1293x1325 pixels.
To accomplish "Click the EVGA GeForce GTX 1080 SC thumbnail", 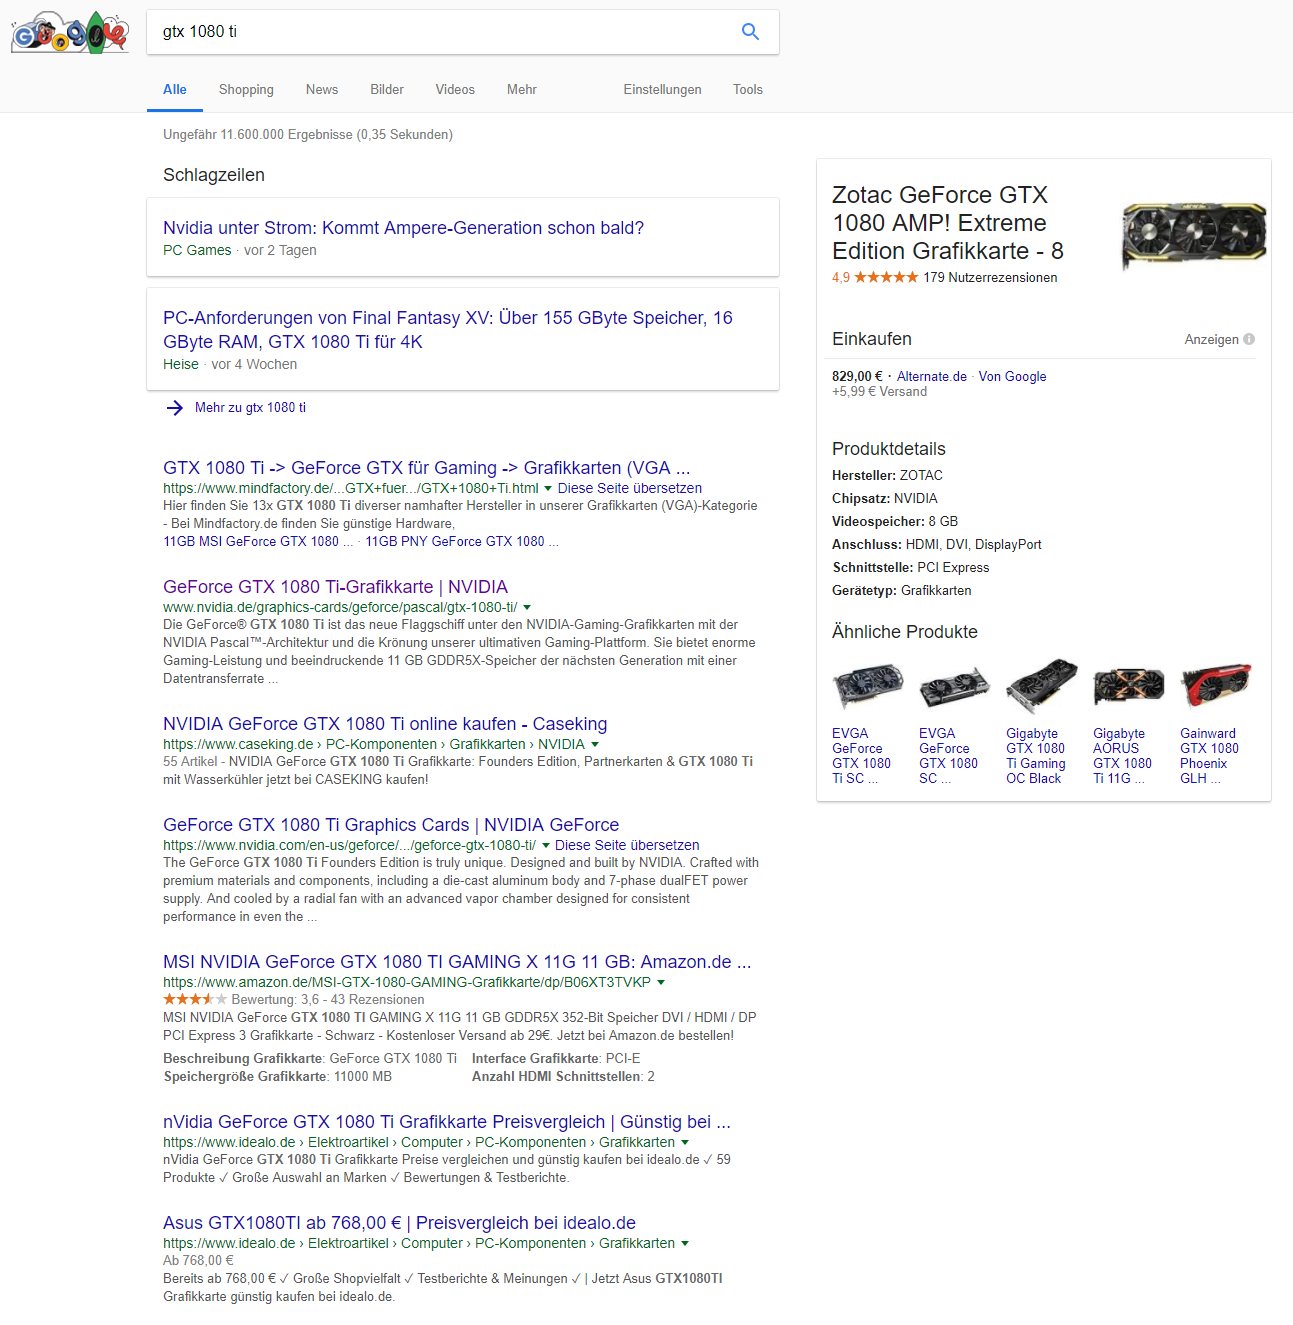I will click(955, 686).
